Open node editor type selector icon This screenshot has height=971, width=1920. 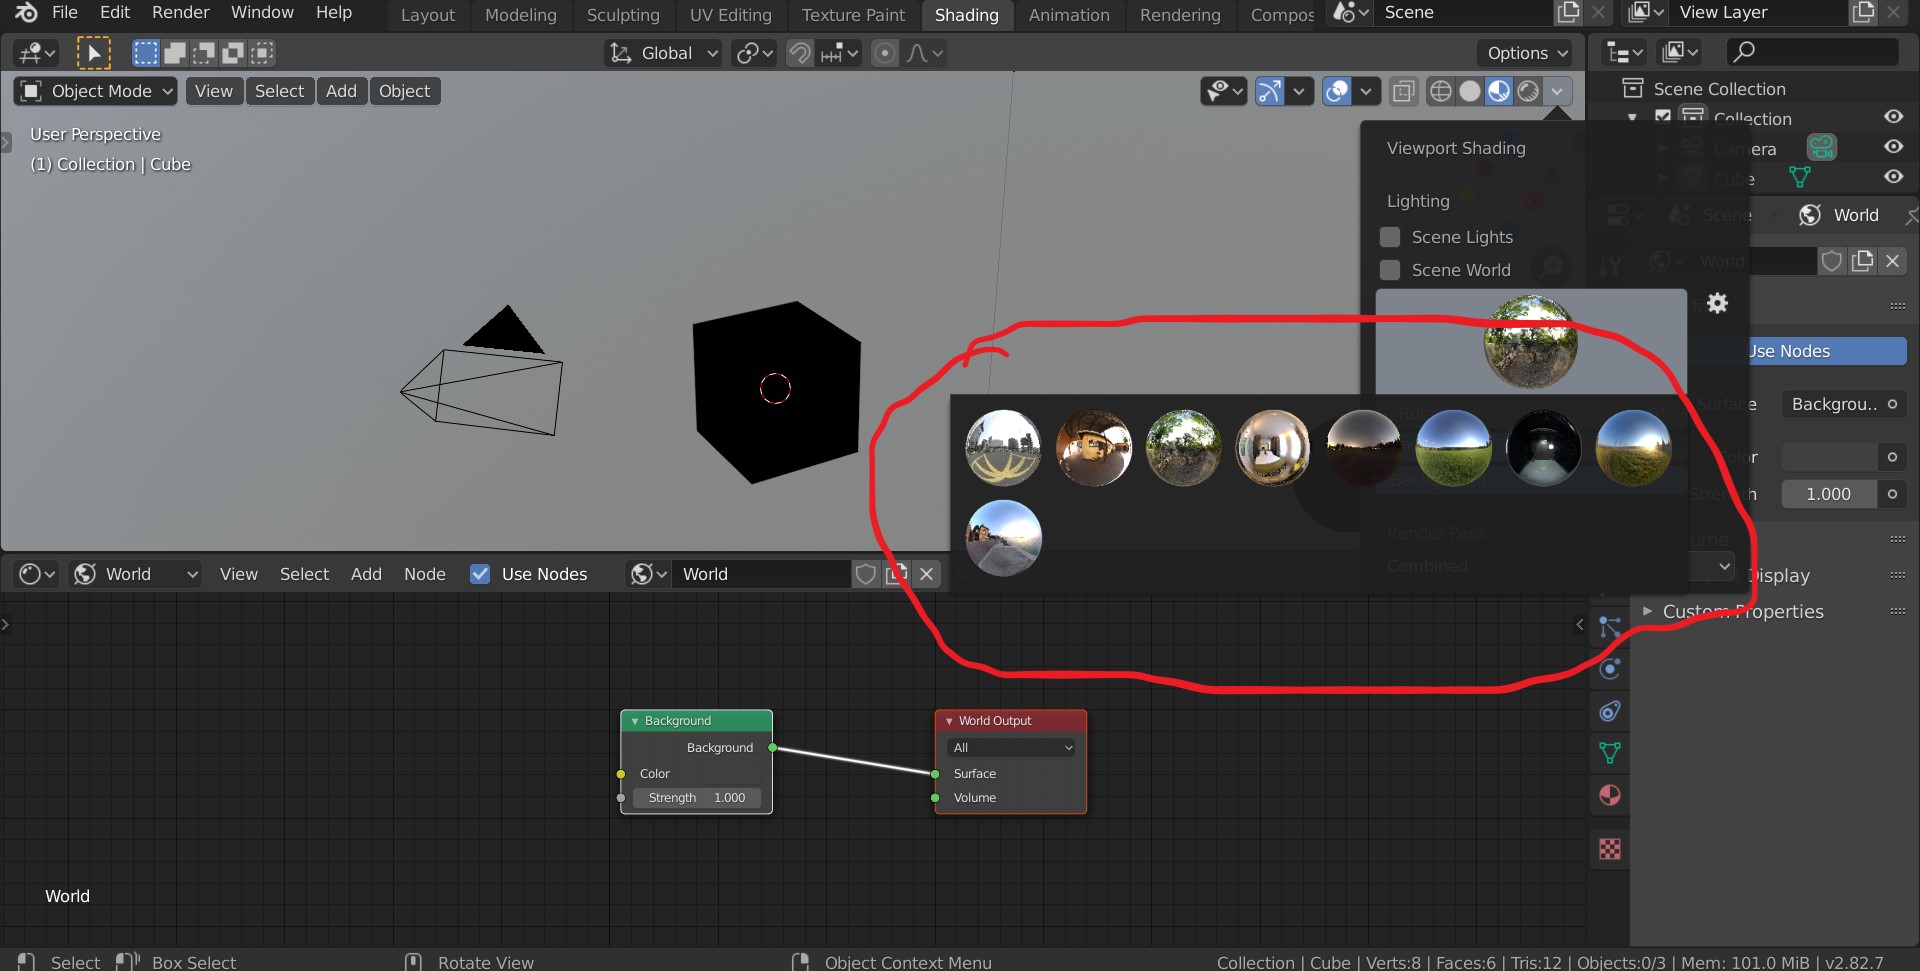37,574
